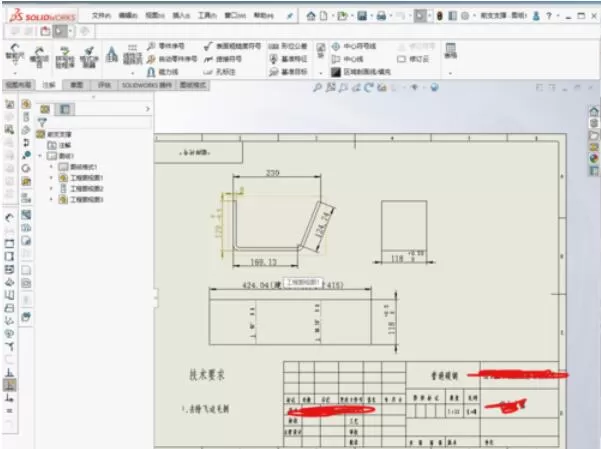The height and width of the screenshot is (449, 601).
Task: Save the drawing with the floppy disk icon
Action: [x=362, y=16]
